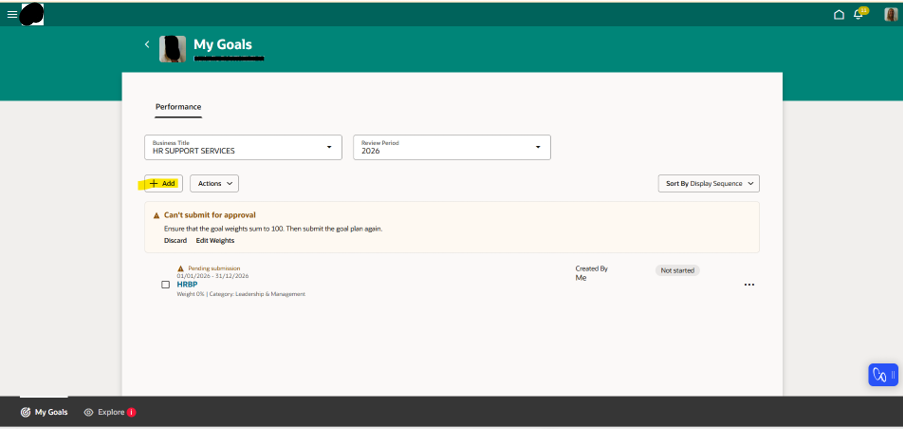Click the goal date range 01/01/2026 - 31/12/2026
This screenshot has height=429, width=903.
(213, 276)
